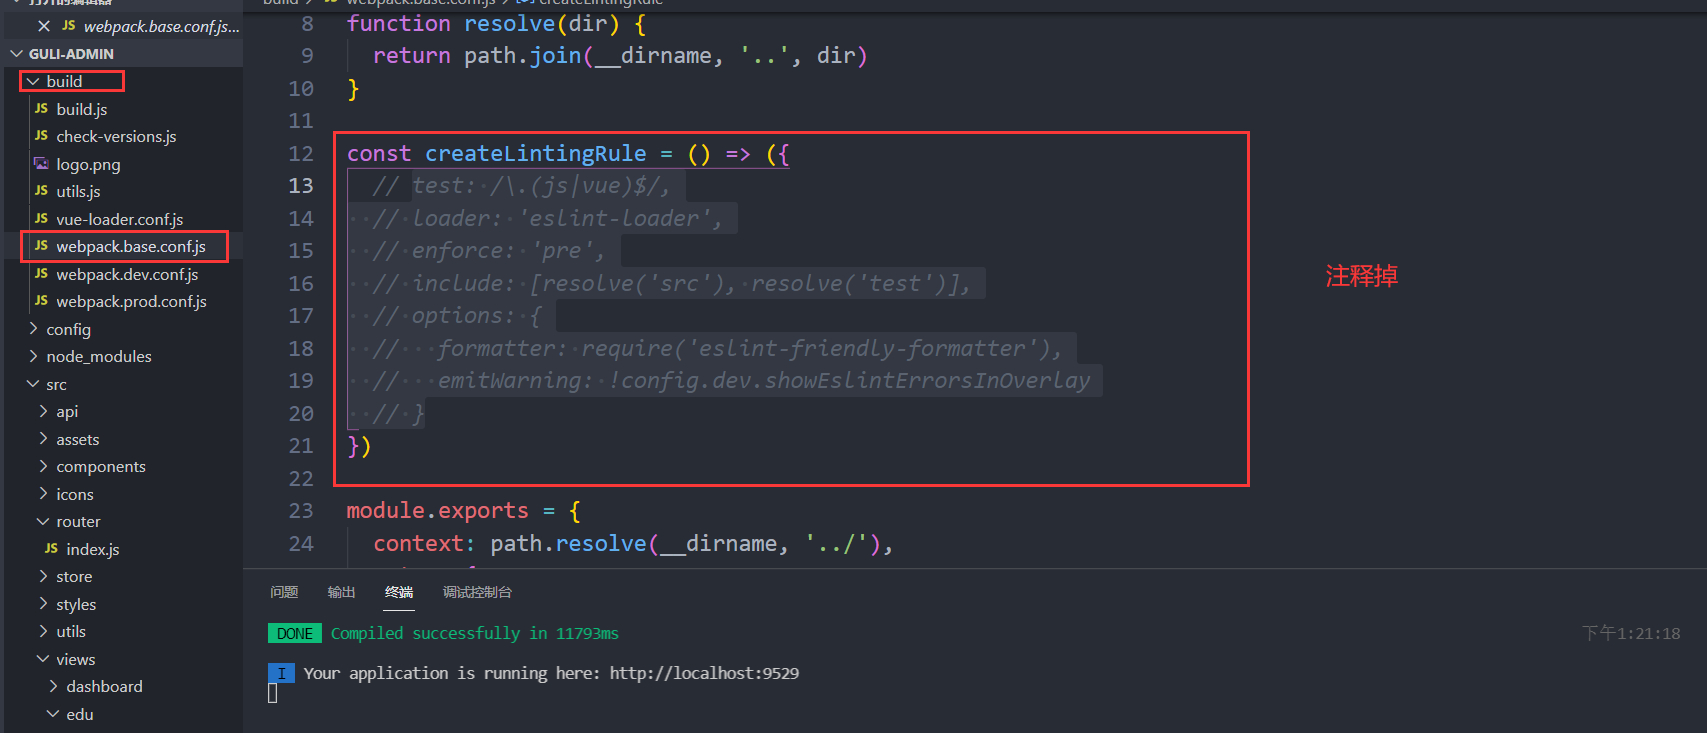
Task: Open webpack.prod.conf.js file
Action: (131, 301)
